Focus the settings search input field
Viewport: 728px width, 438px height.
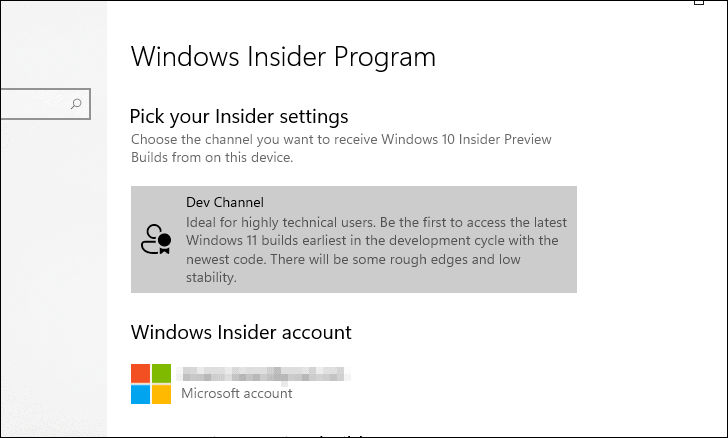click(x=45, y=104)
